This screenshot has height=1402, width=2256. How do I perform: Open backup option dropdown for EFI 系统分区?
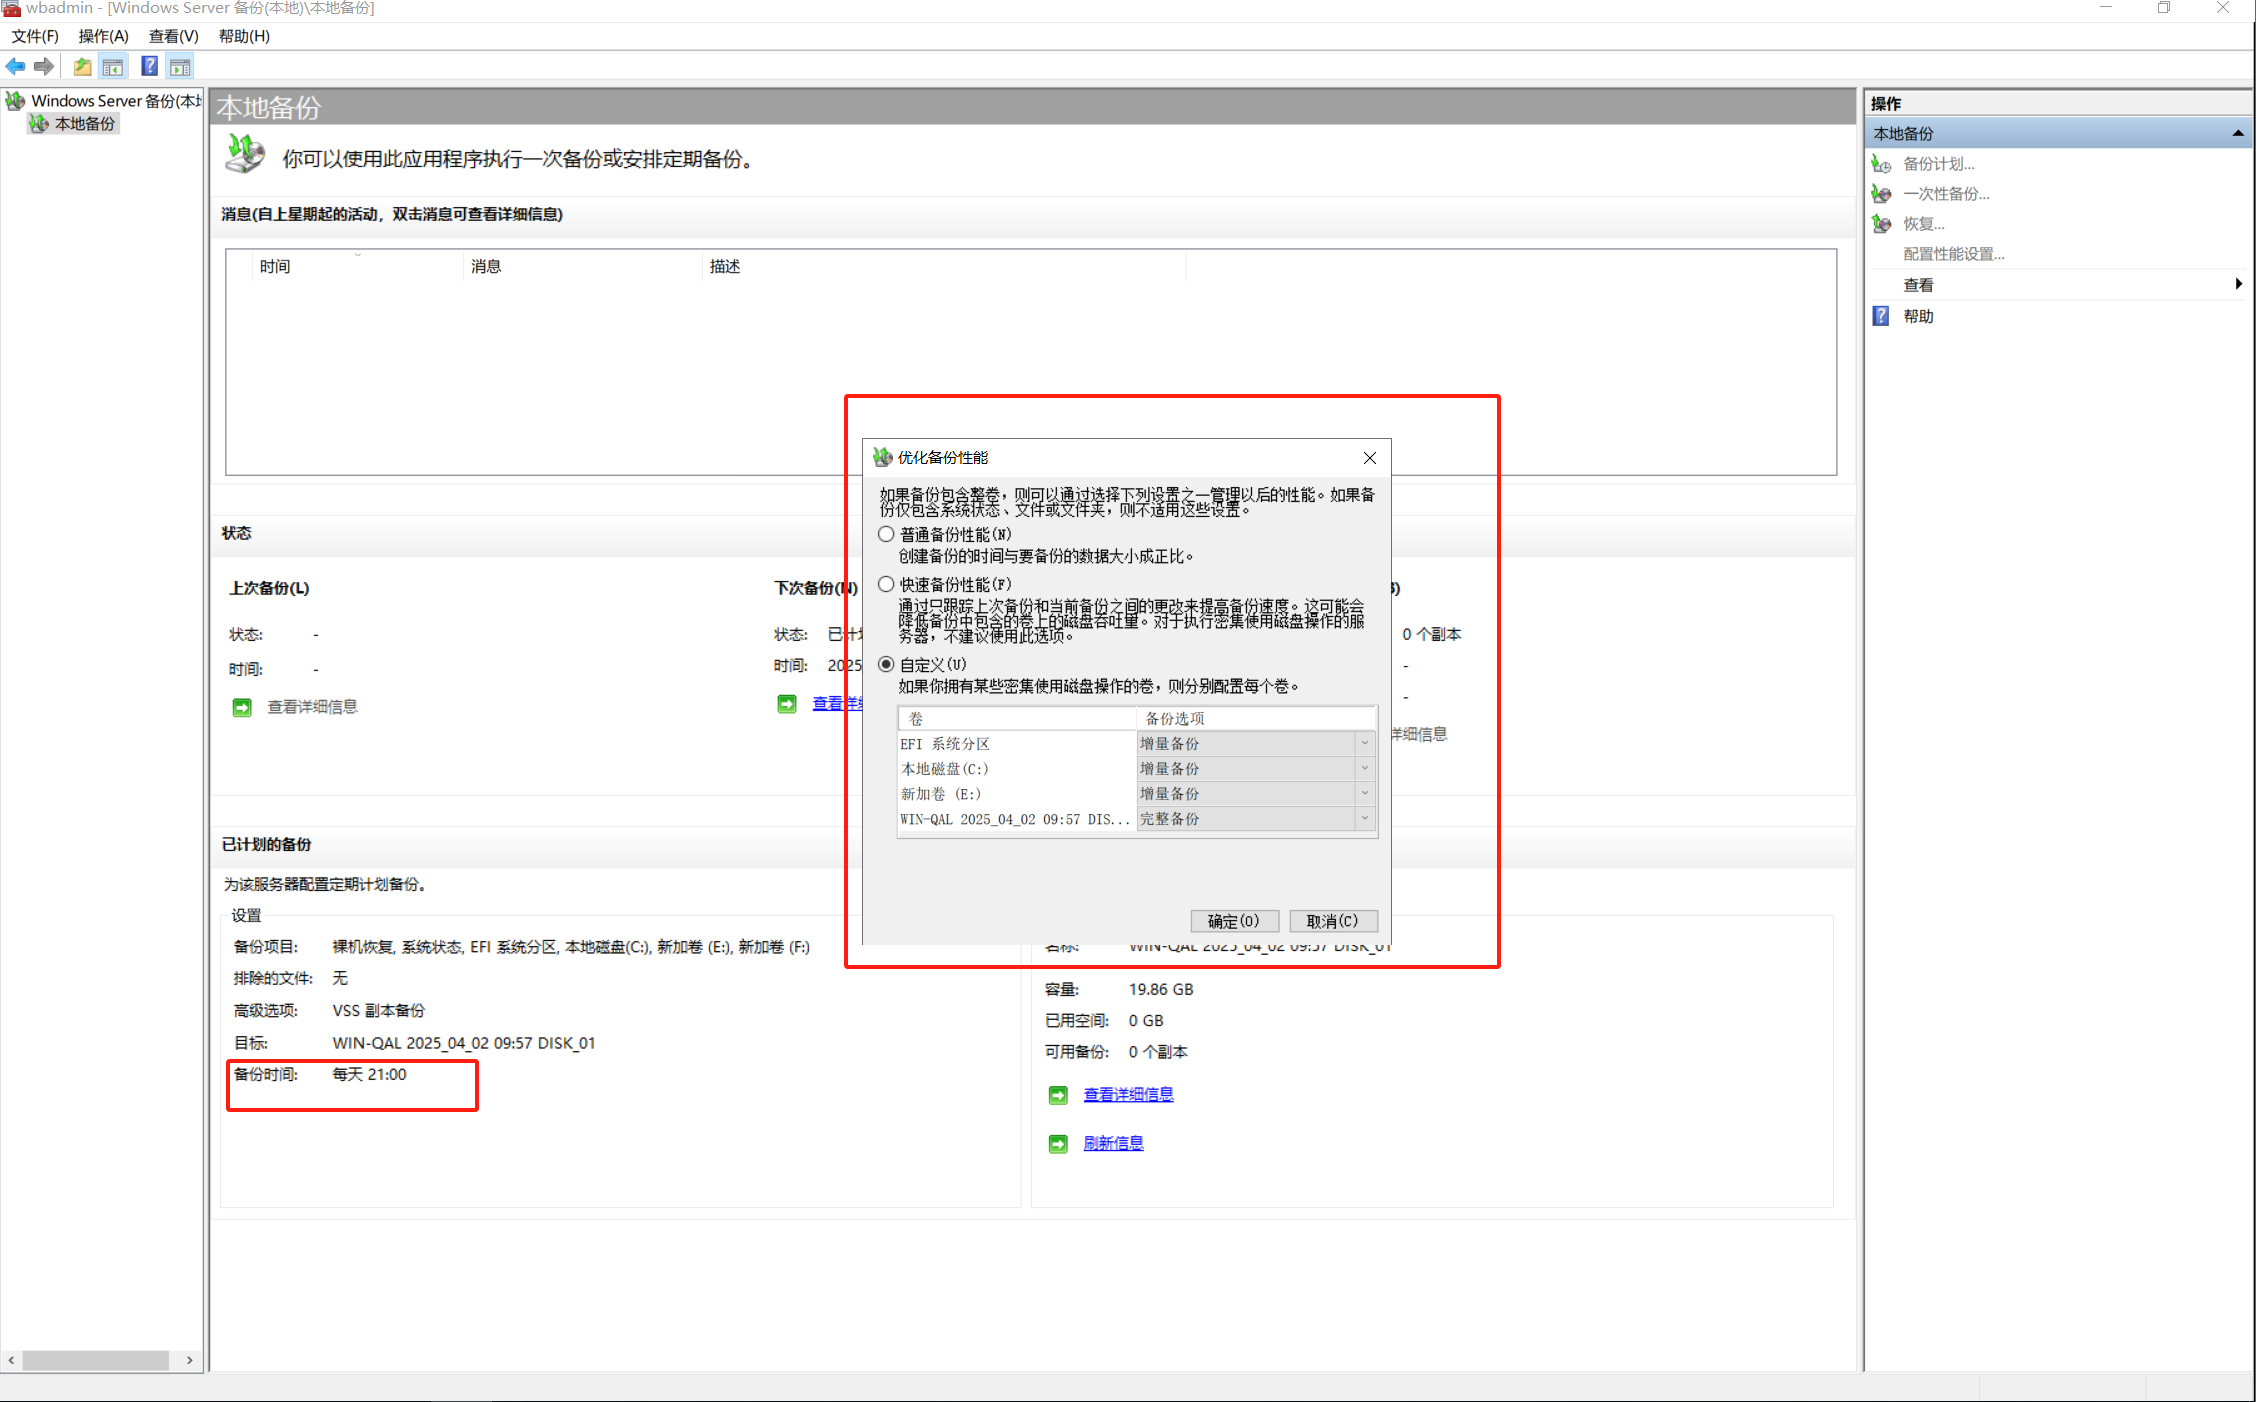pos(1364,743)
